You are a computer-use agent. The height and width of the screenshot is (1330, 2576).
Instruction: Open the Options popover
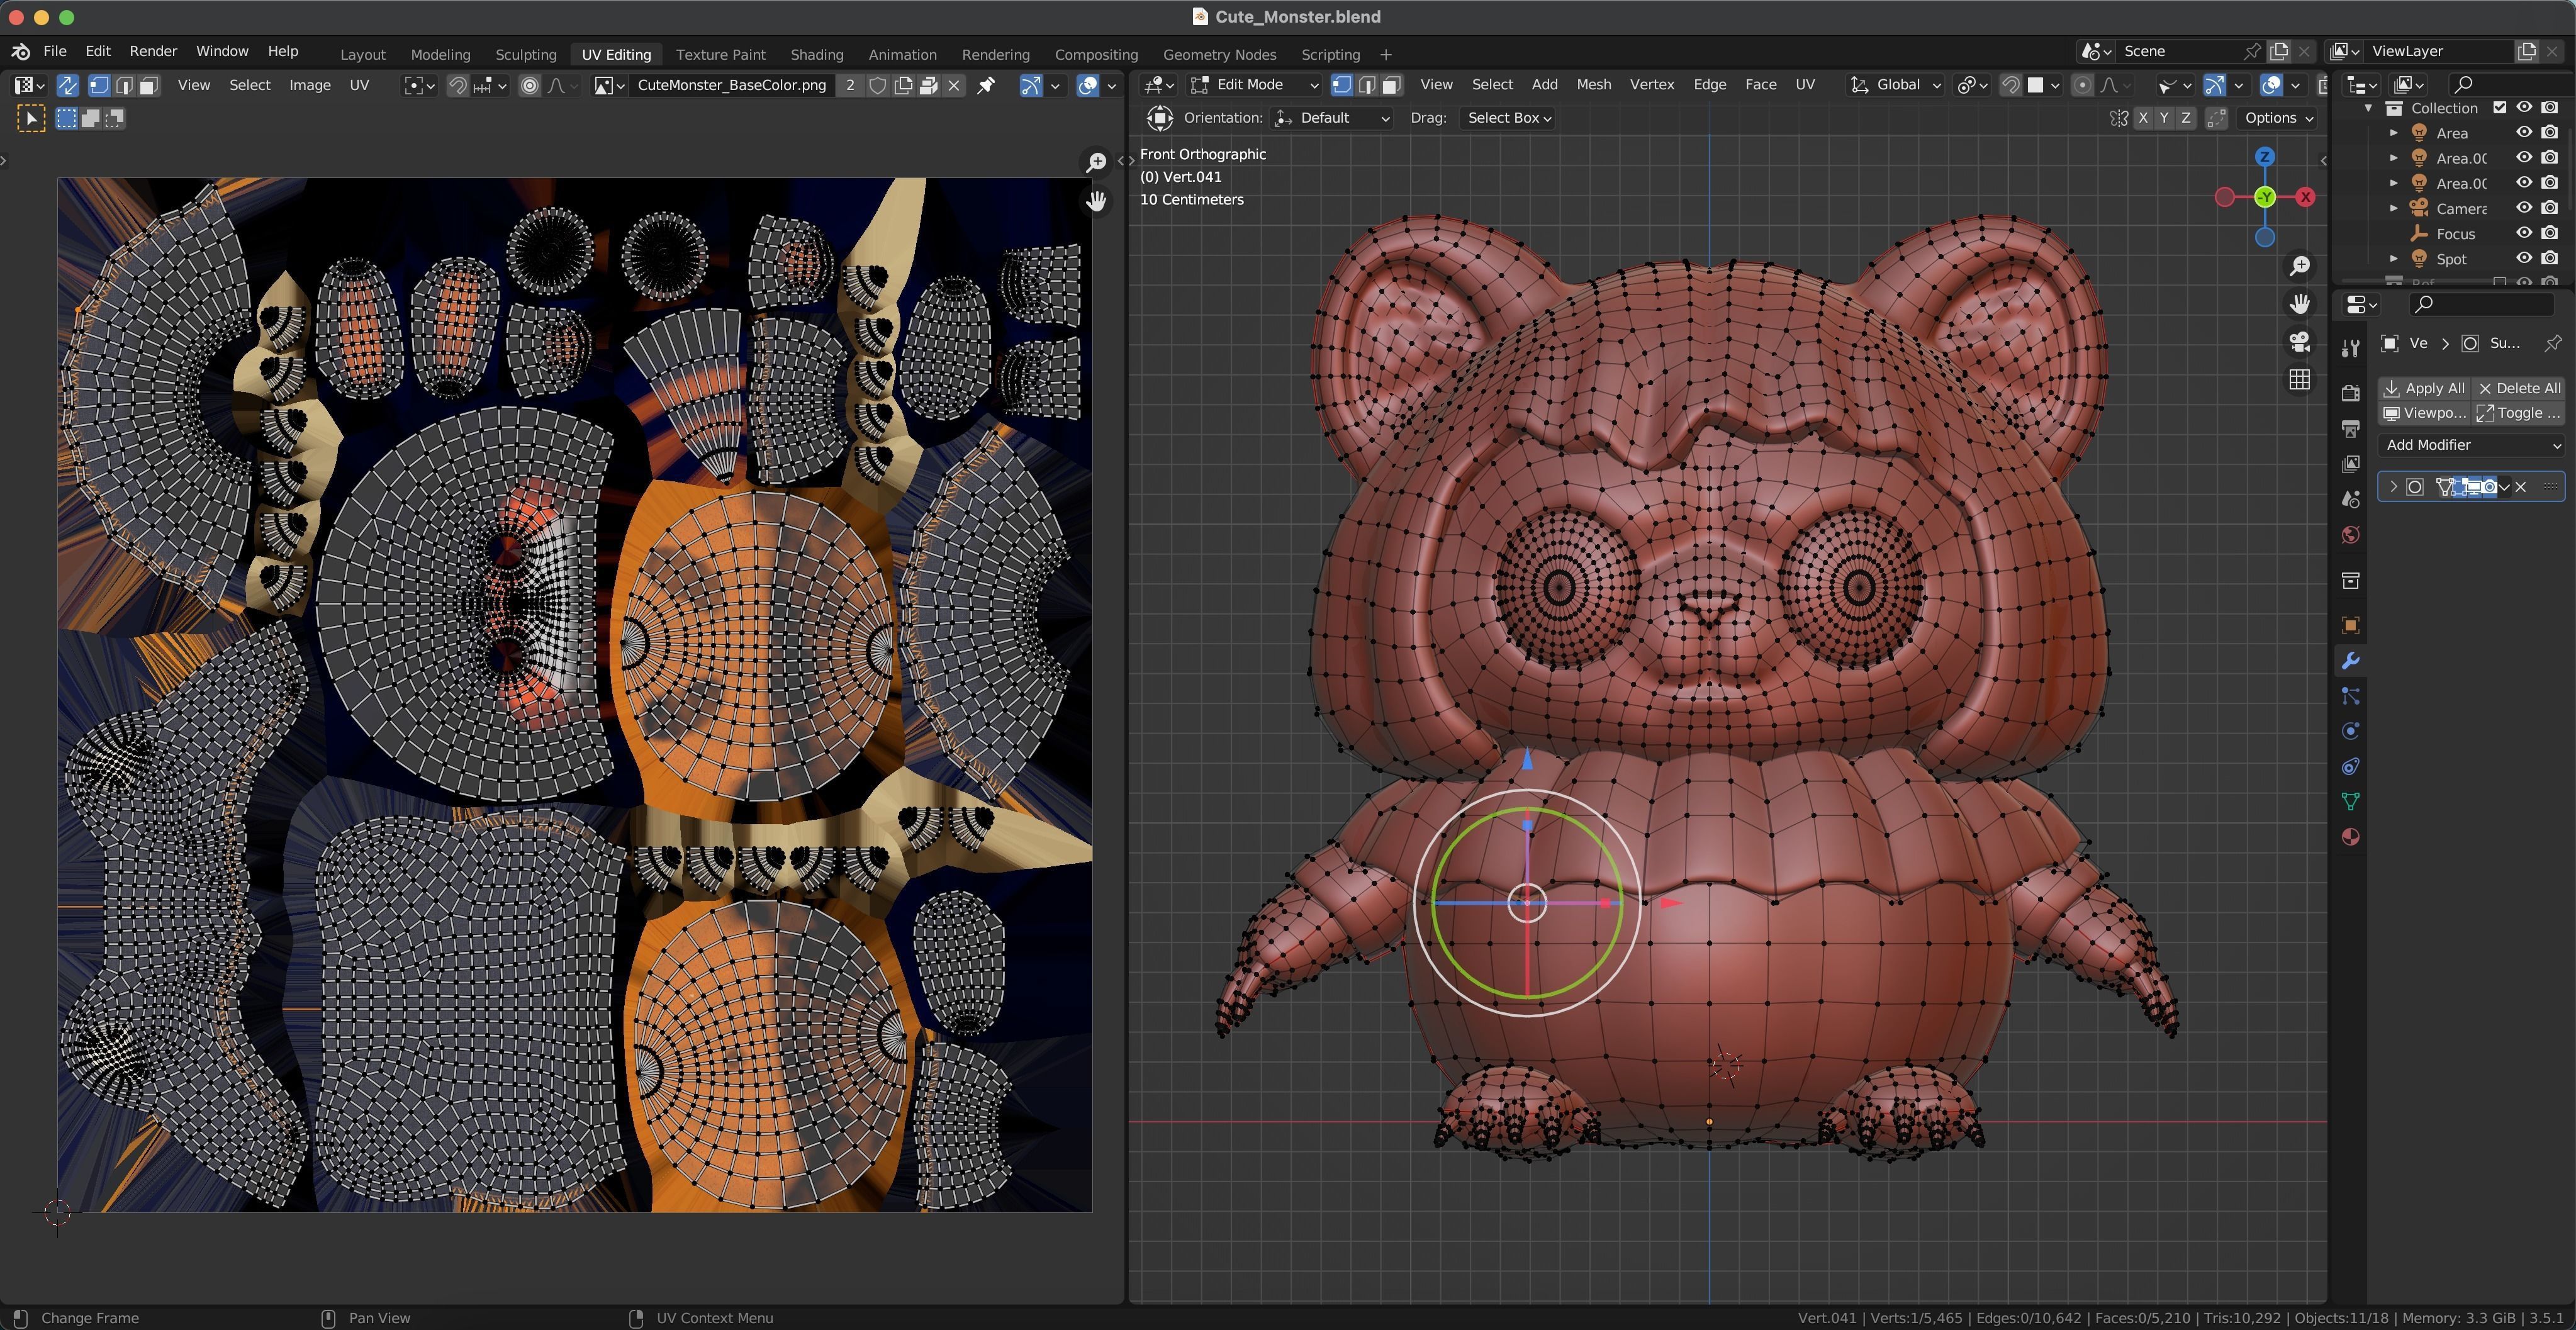click(x=2277, y=118)
